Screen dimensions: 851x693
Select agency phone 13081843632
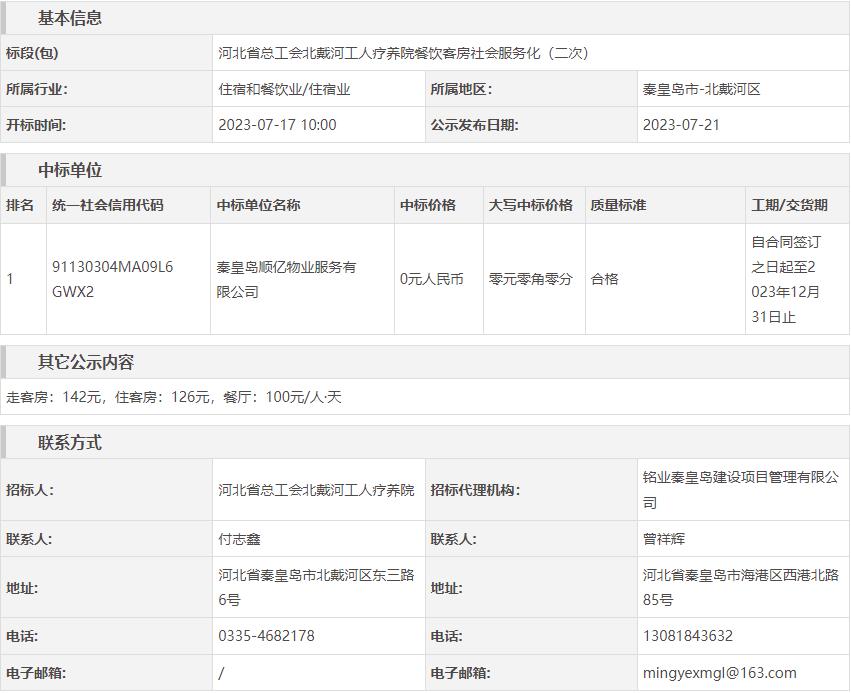688,635
